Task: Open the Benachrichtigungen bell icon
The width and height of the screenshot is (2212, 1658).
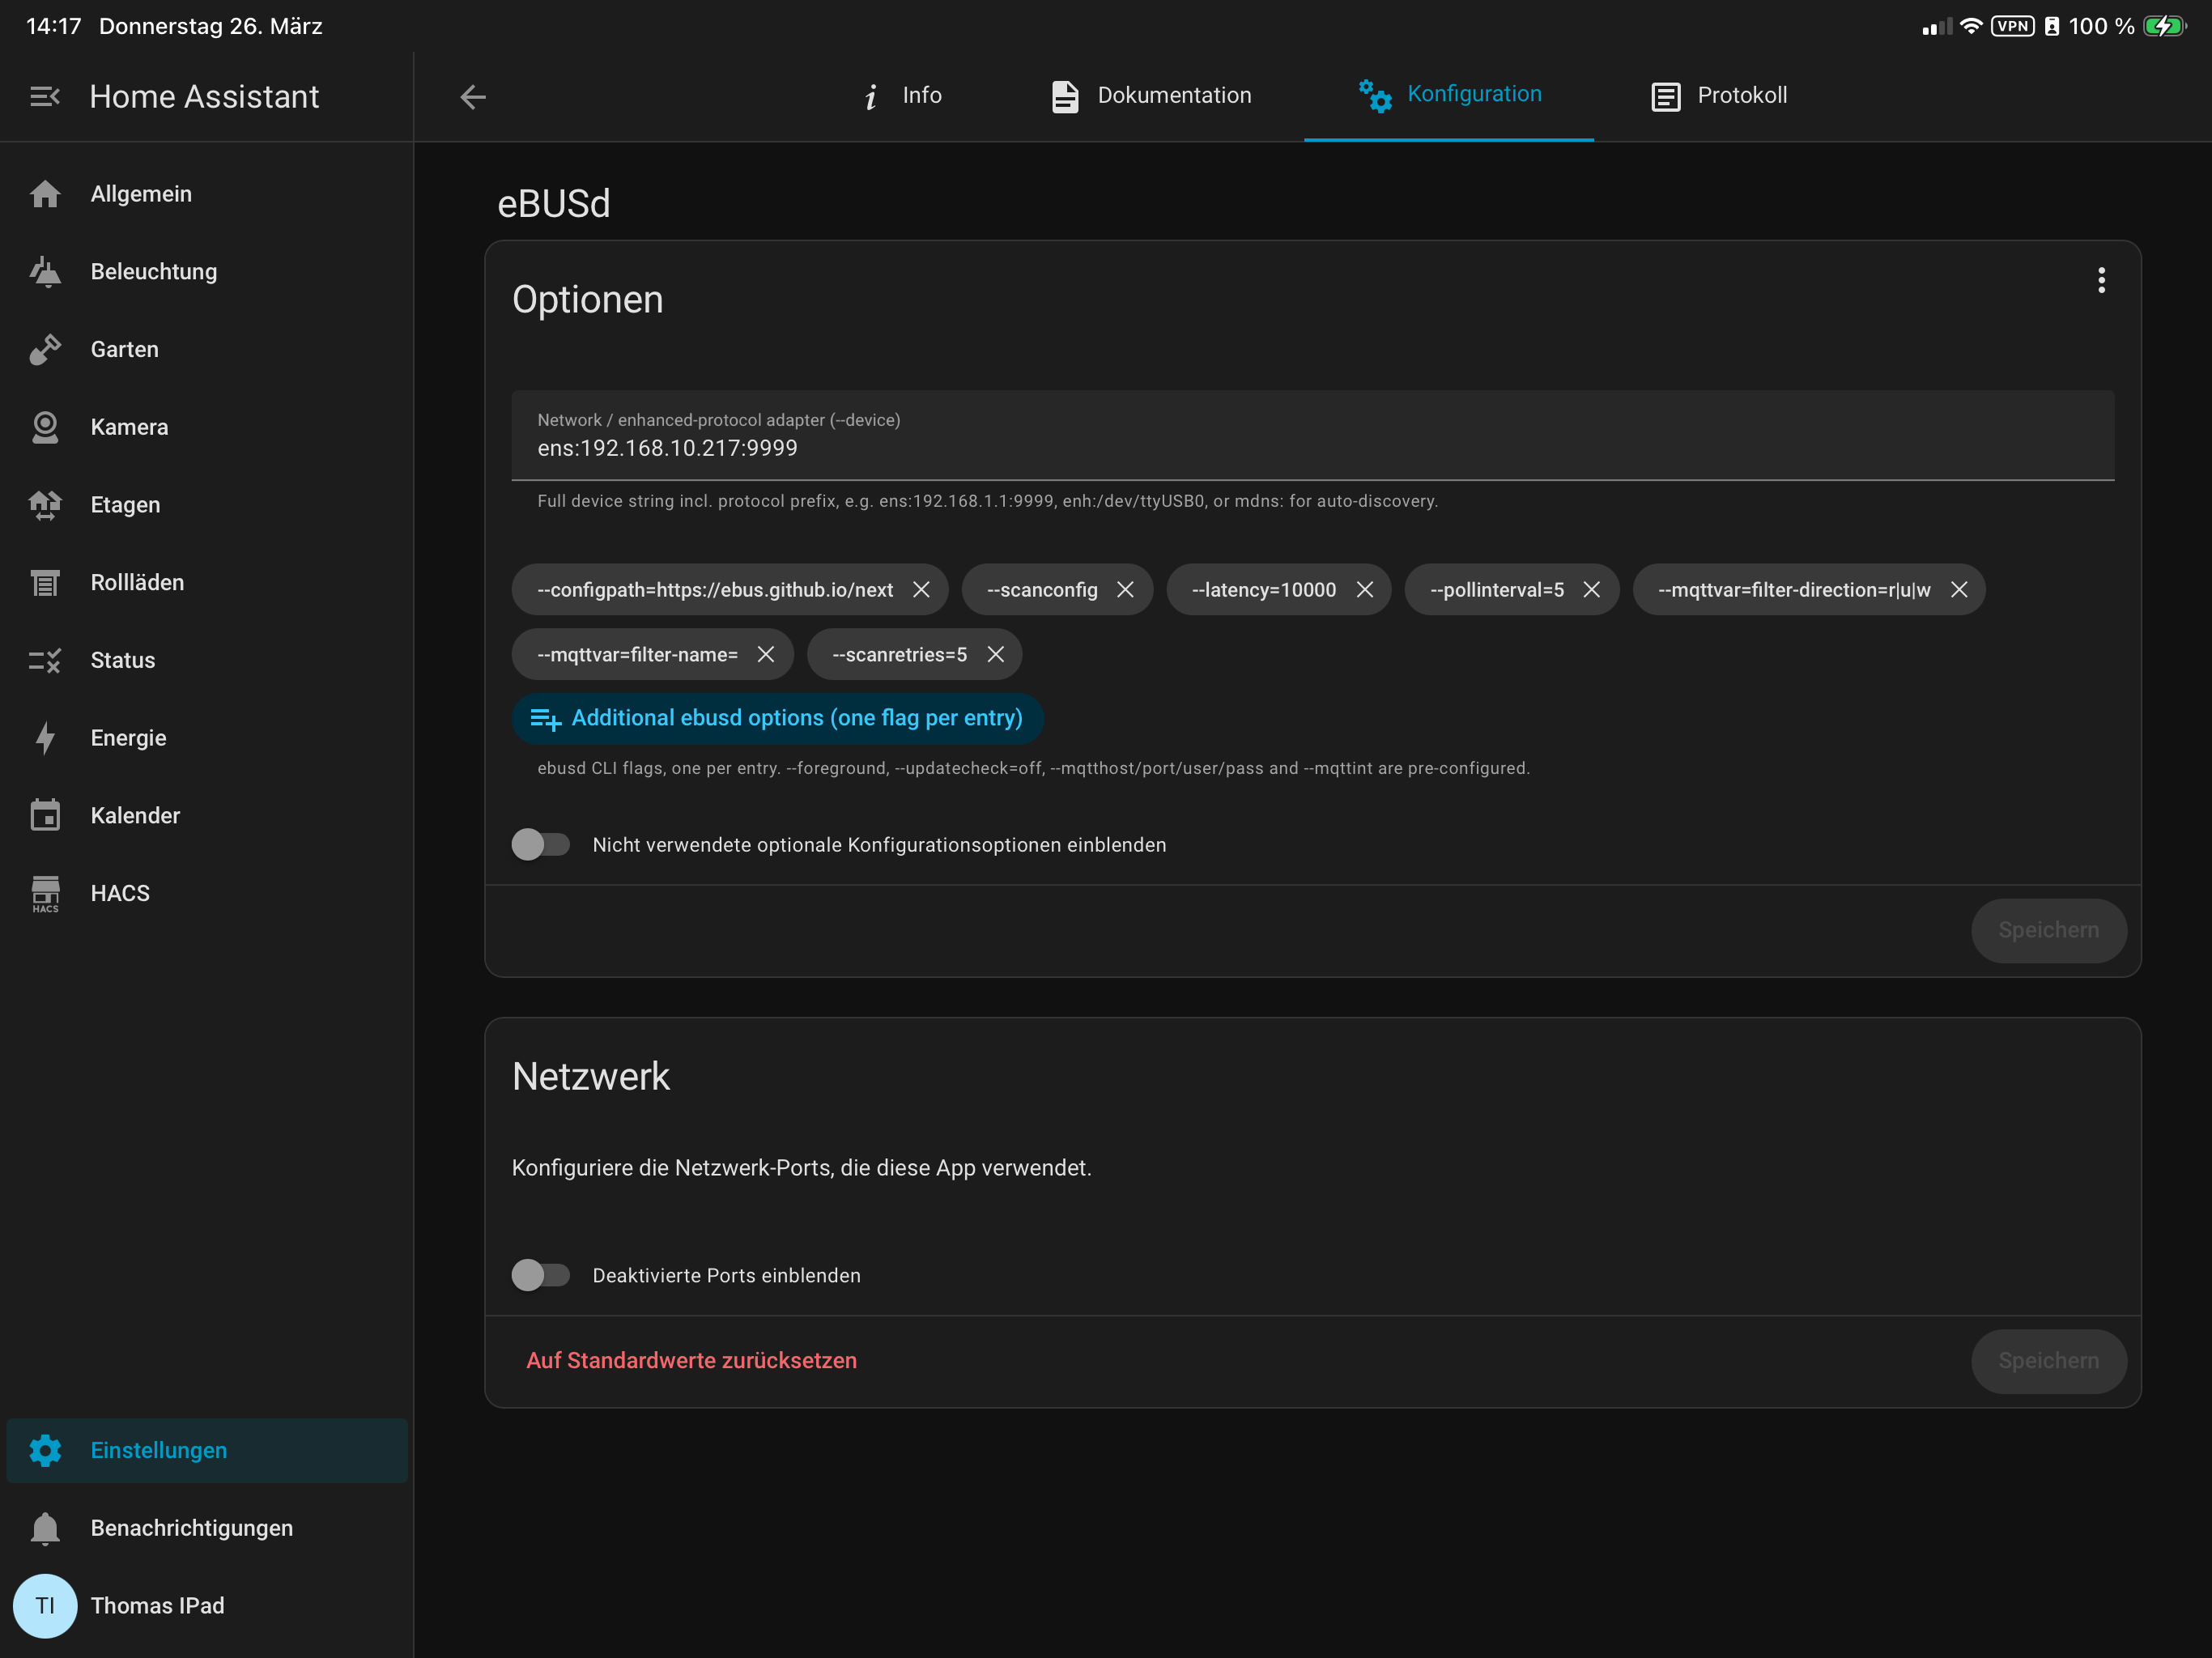Action: (45, 1528)
